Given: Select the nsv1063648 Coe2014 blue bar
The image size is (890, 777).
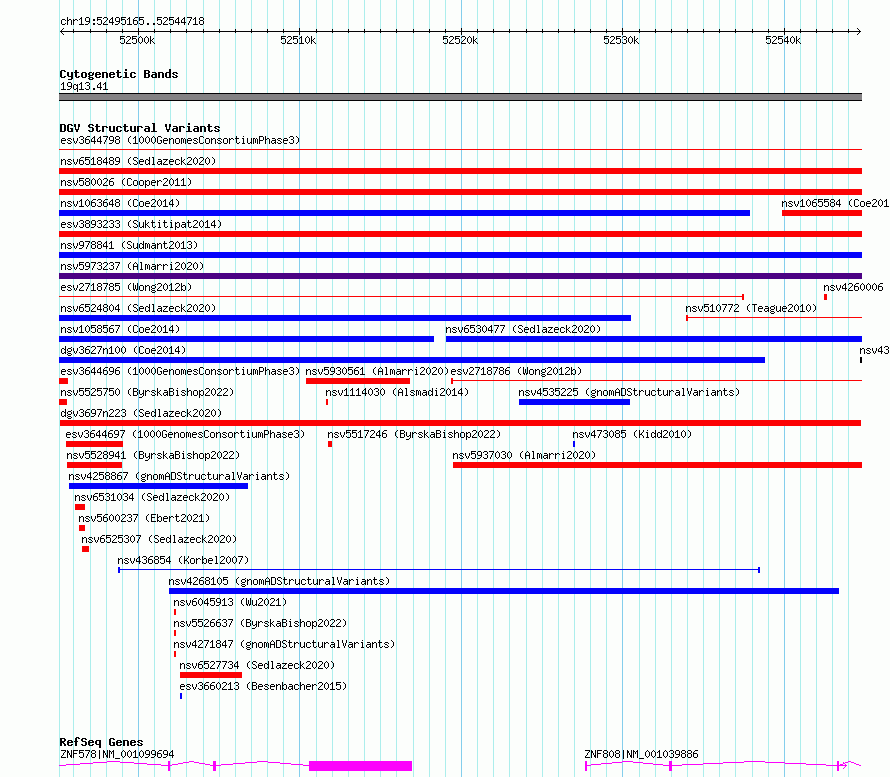Looking at the screenshot, I should click(x=404, y=213).
